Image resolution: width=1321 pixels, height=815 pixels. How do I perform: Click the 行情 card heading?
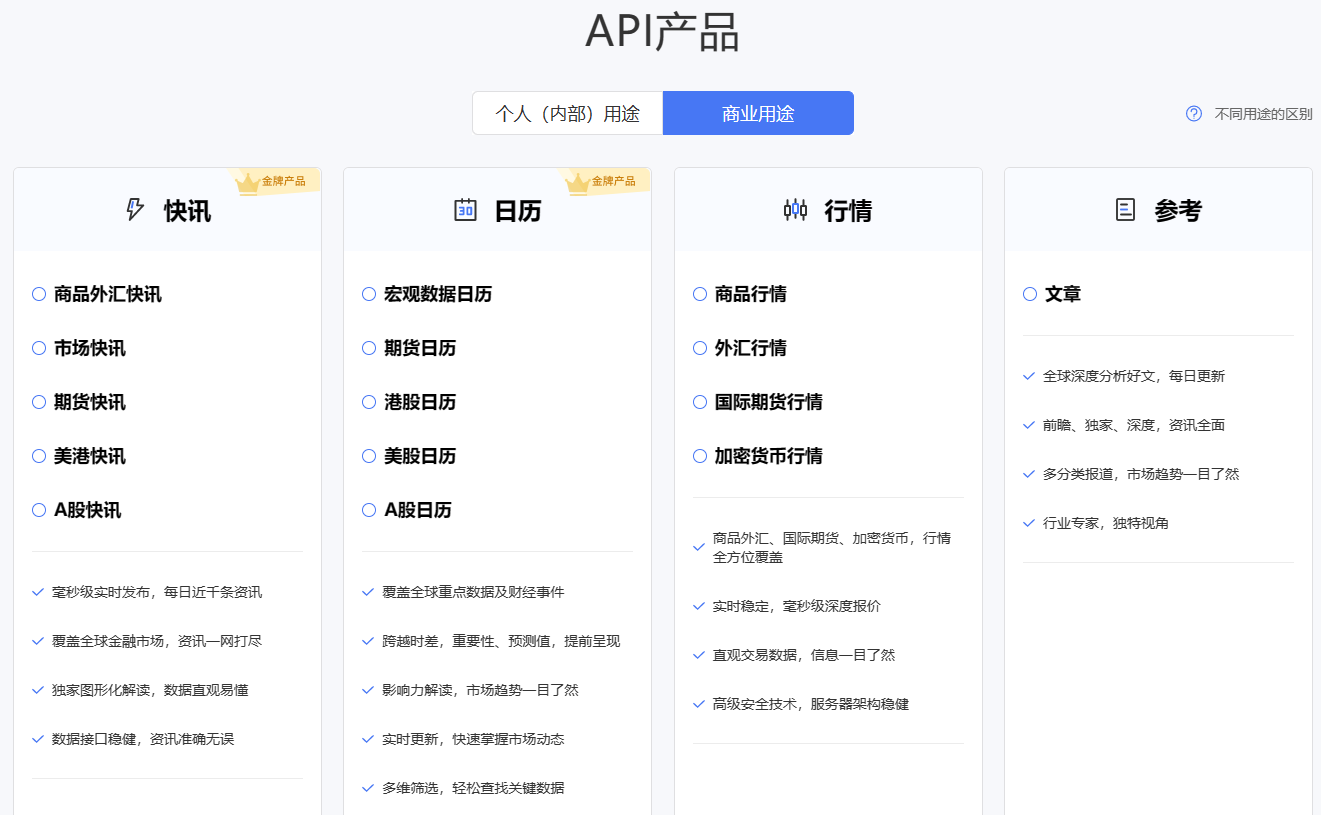click(848, 211)
